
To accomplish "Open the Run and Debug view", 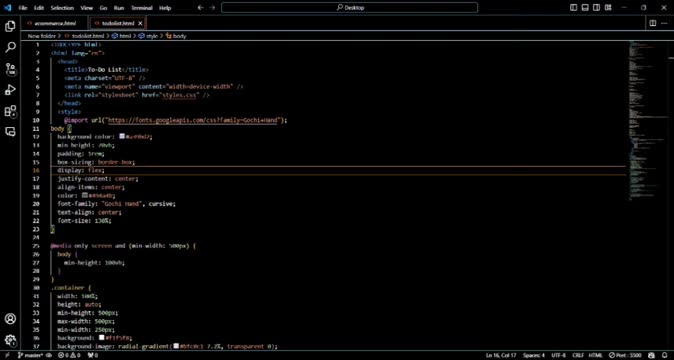I will tap(10, 90).
